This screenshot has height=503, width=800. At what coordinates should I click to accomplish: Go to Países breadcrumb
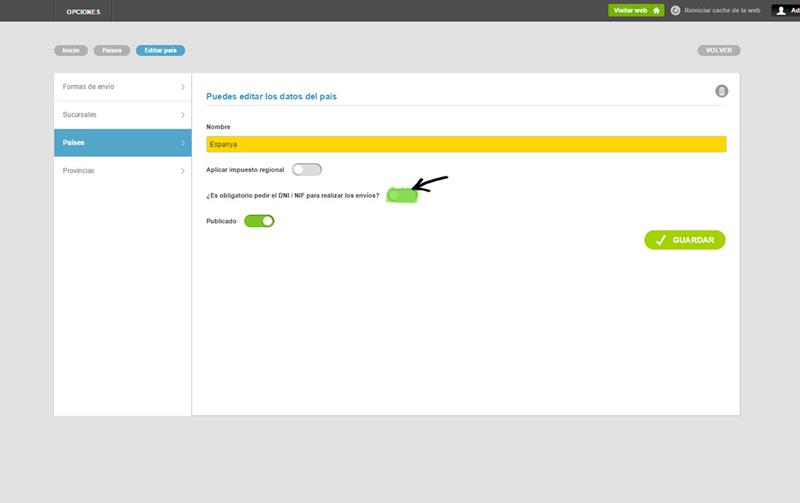112,50
